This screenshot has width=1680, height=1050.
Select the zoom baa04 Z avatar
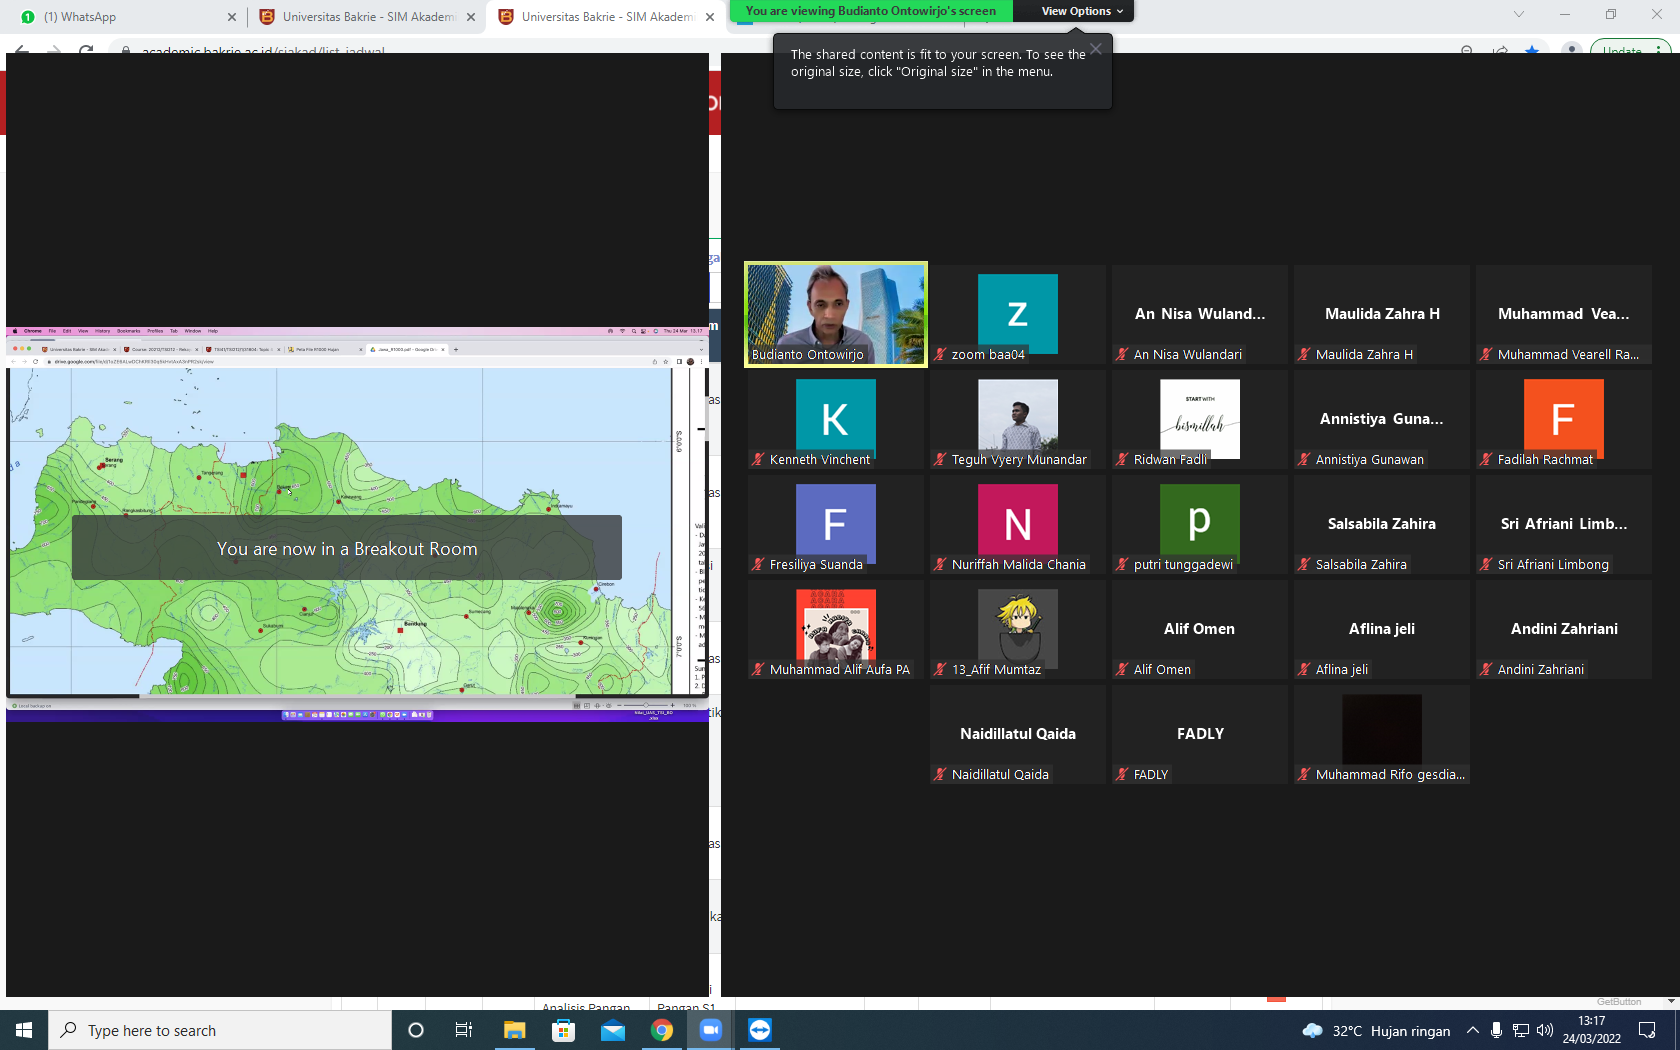[1018, 314]
